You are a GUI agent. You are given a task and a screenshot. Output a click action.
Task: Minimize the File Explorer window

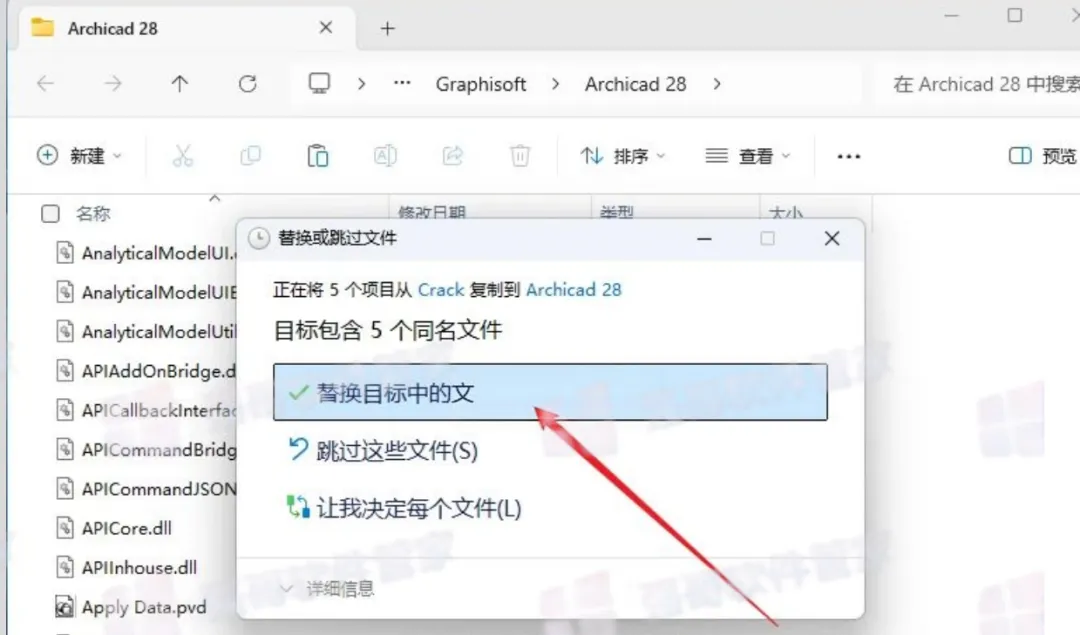(x=952, y=15)
